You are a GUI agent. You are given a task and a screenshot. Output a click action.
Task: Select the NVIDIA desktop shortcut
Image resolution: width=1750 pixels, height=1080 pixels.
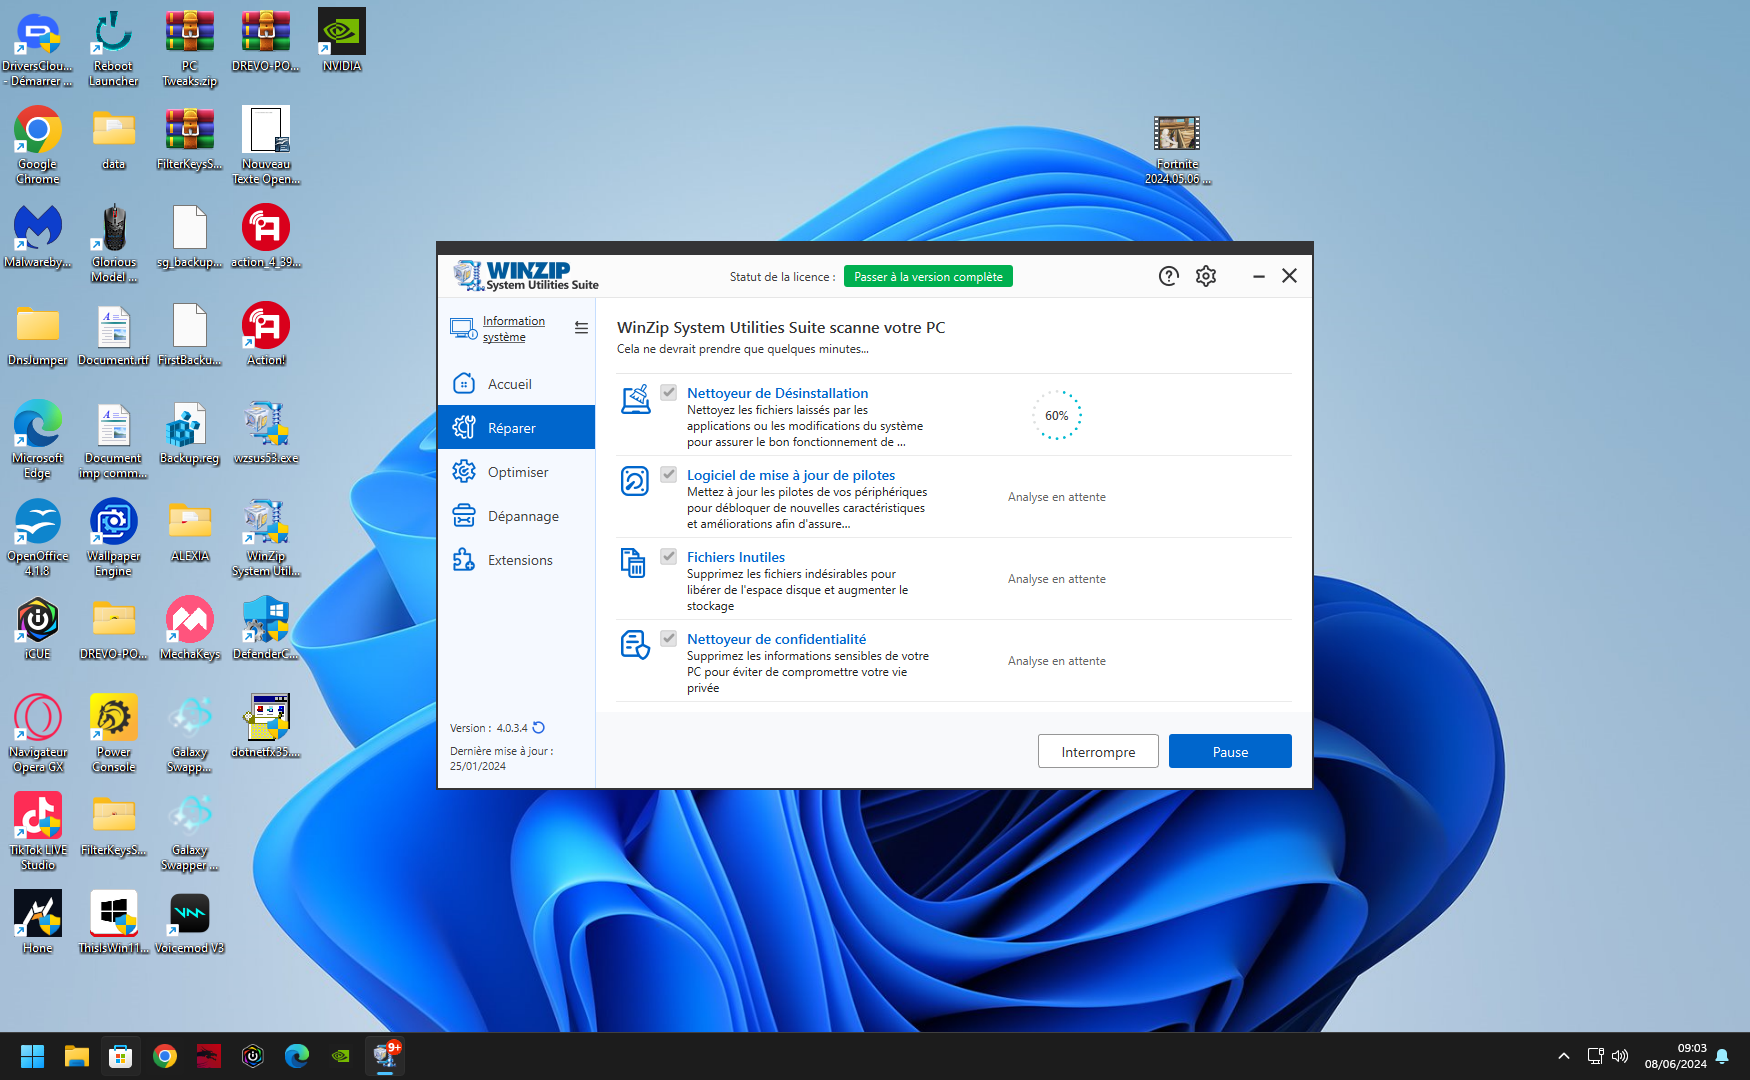tap(342, 41)
